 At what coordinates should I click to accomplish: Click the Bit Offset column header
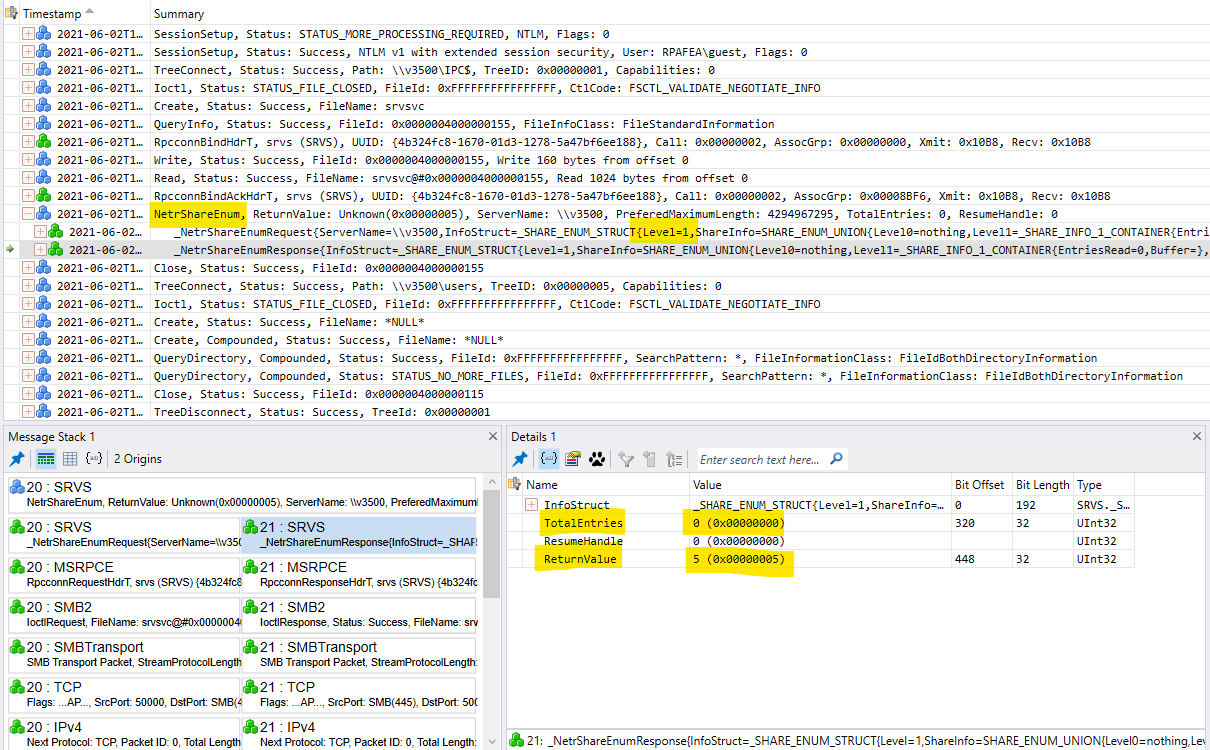coord(980,484)
